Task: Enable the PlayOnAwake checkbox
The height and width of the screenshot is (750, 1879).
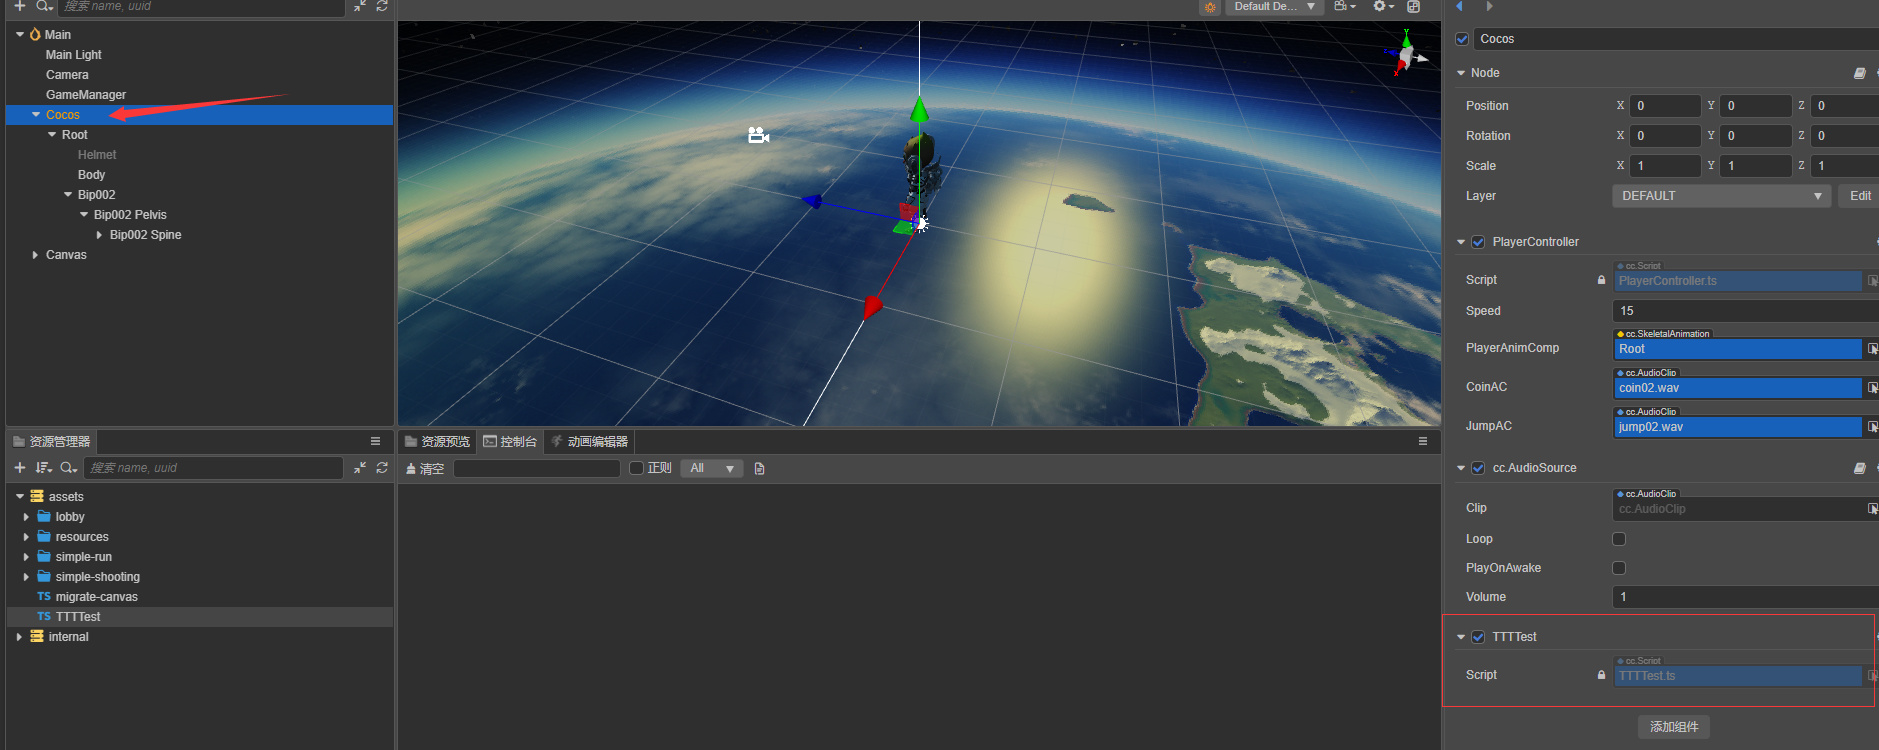Action: [x=1619, y=568]
